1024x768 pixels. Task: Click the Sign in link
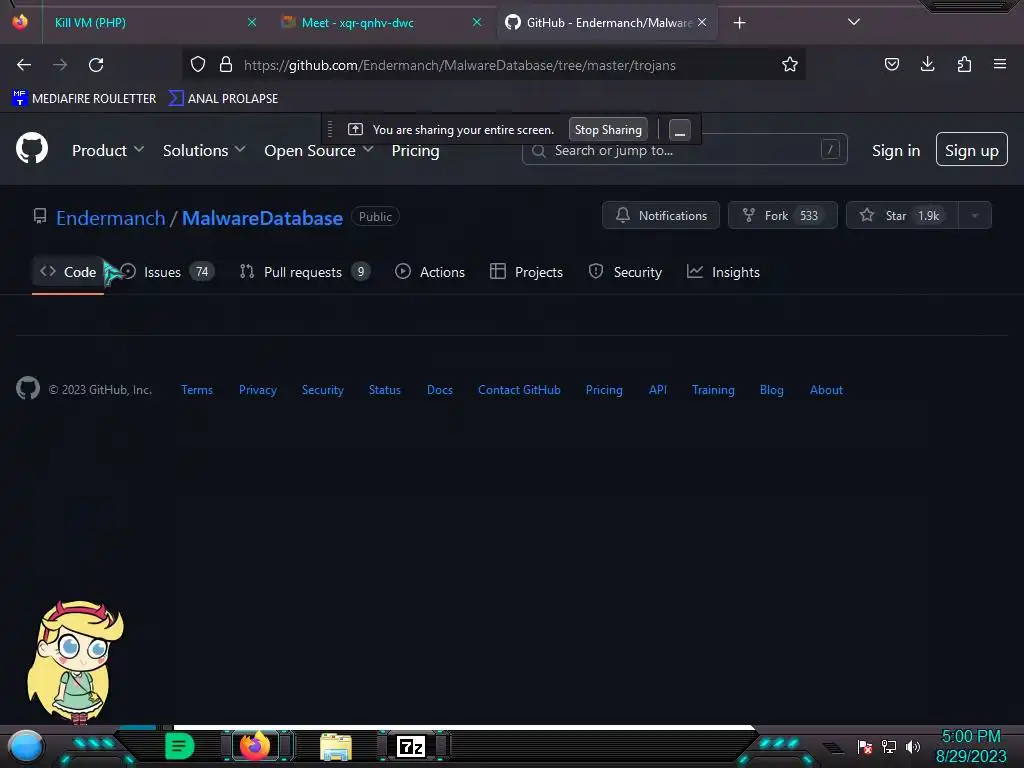pos(896,151)
